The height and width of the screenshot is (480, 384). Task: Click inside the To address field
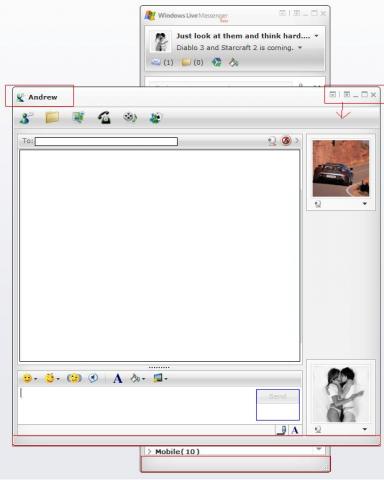pos(106,142)
